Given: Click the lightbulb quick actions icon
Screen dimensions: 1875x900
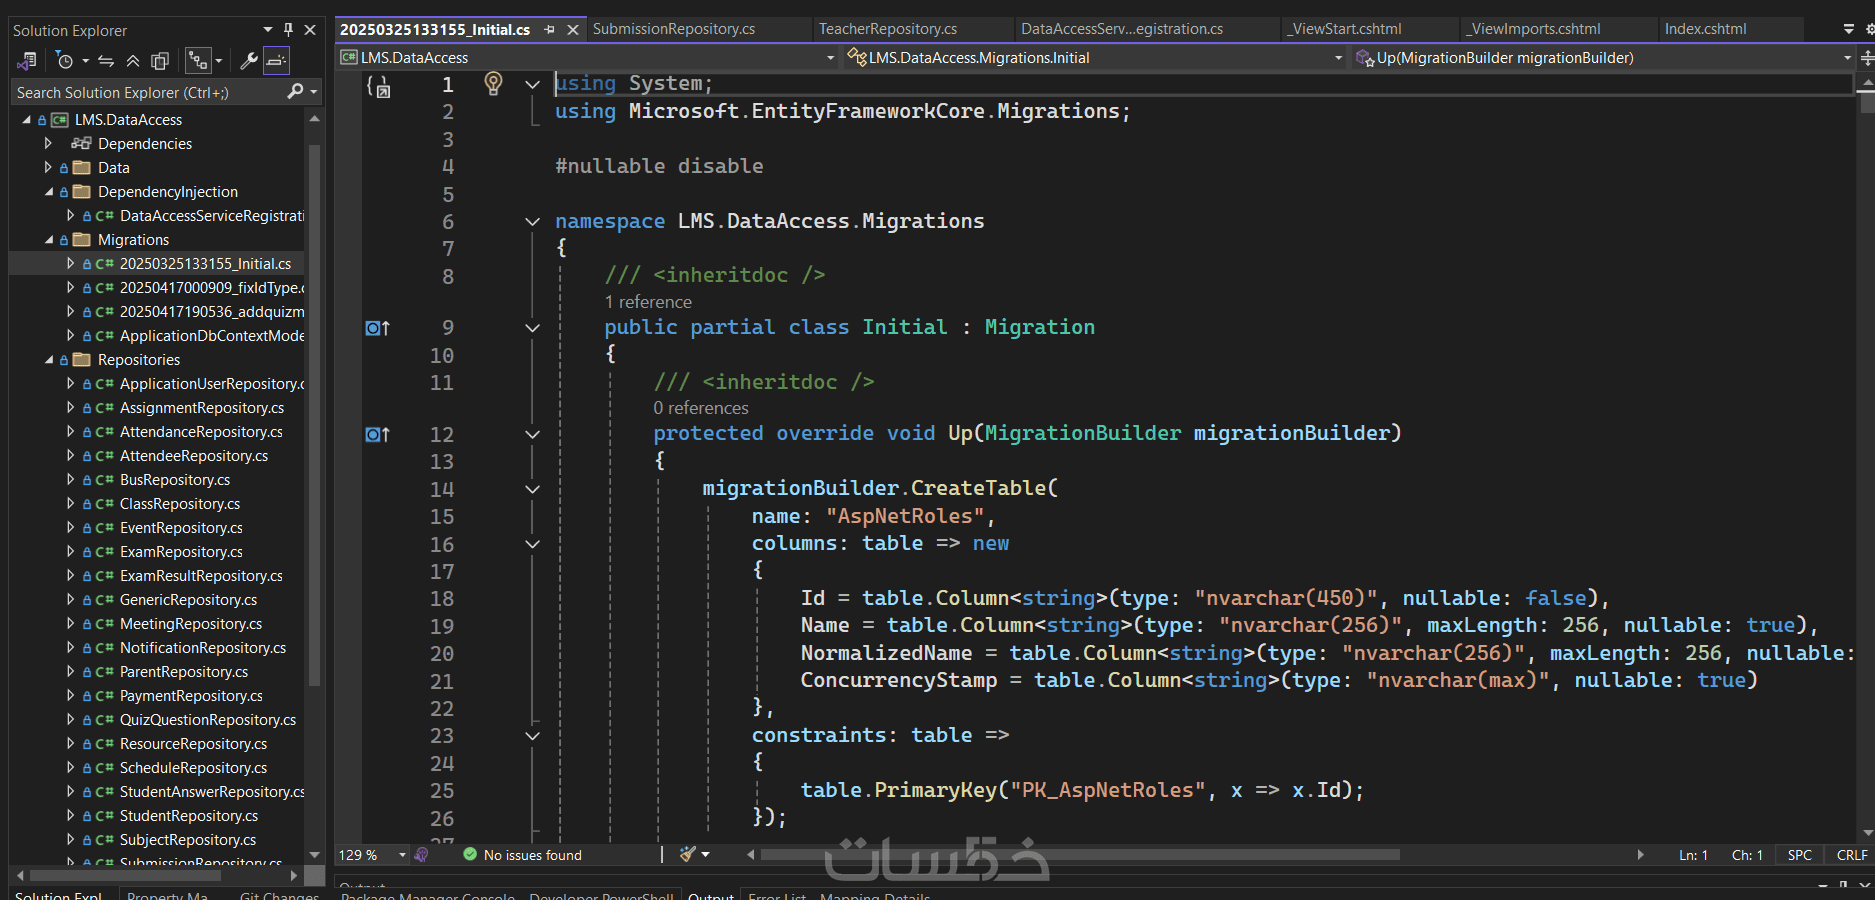Looking at the screenshot, I should [493, 83].
